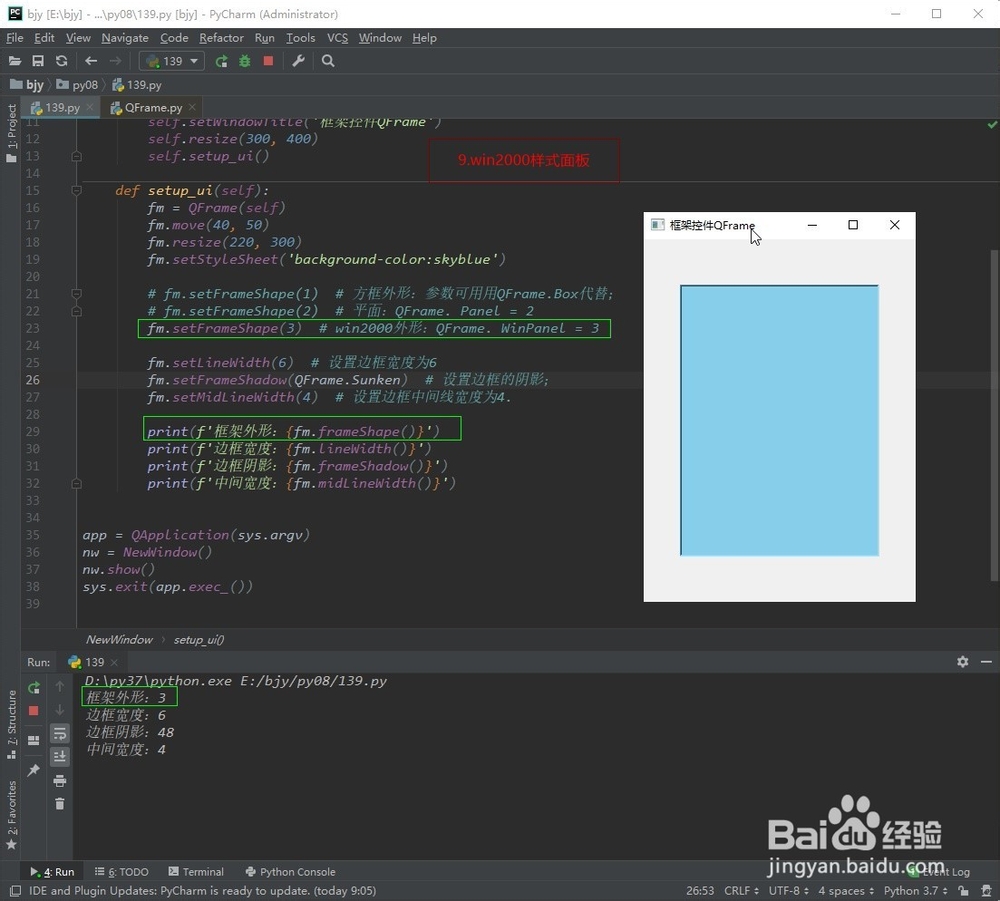Image resolution: width=1000 pixels, height=901 pixels.
Task: Hide the Run panel with minimize icon
Action: pos(986,662)
